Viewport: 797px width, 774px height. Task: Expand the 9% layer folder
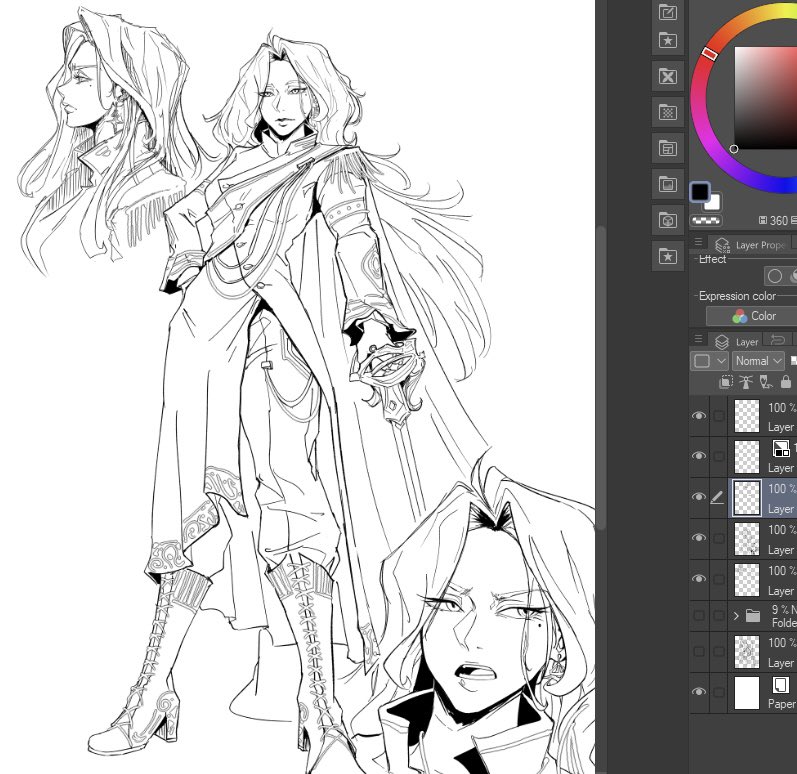(x=736, y=616)
